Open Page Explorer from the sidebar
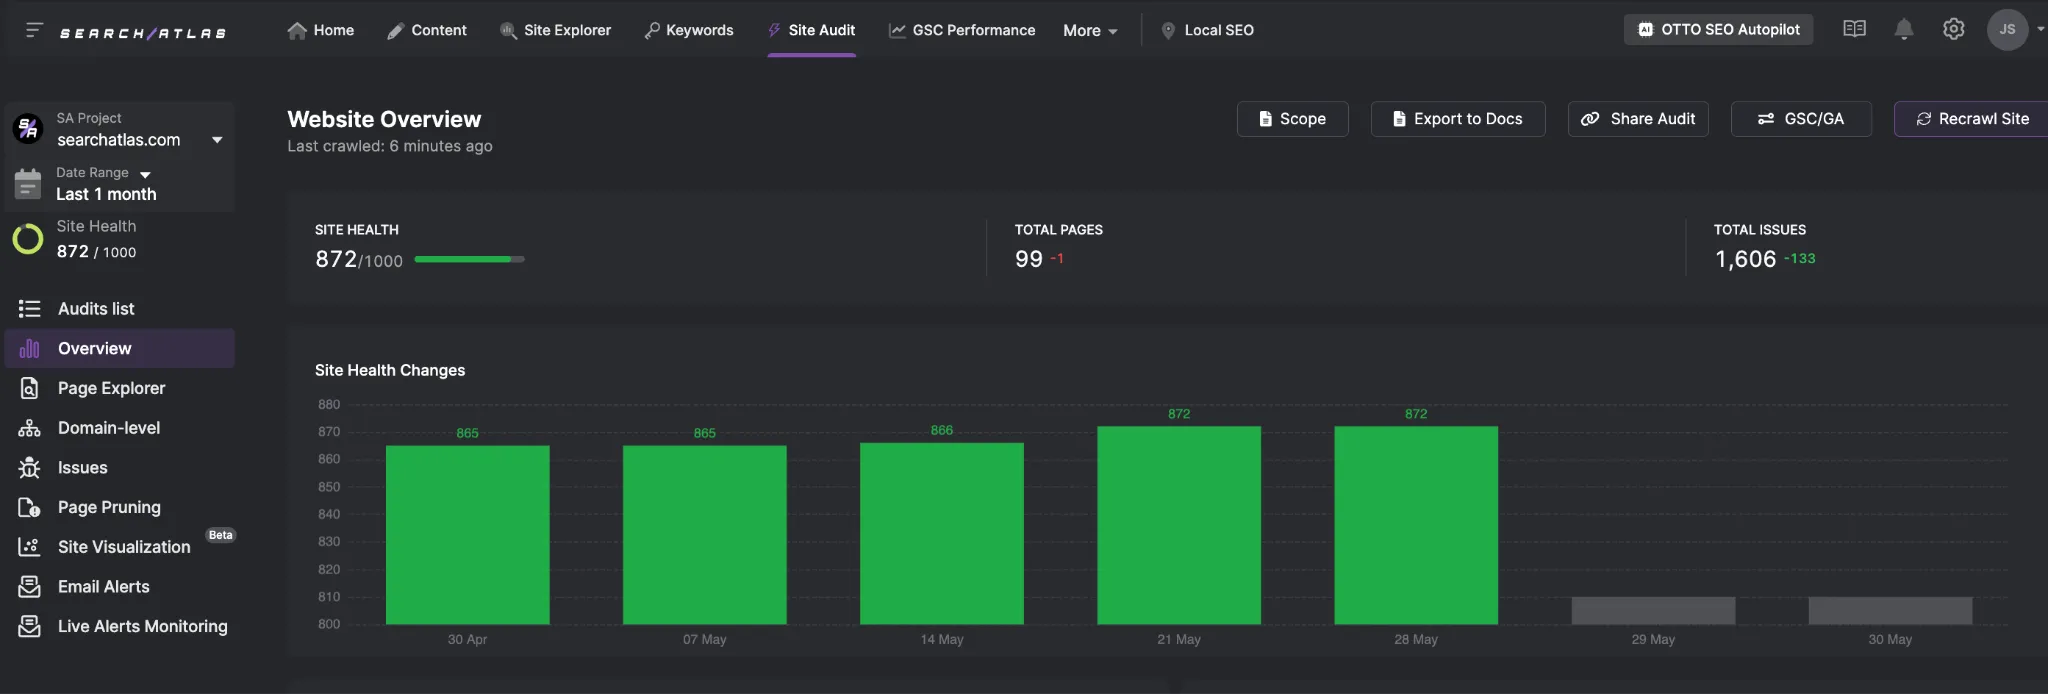Screen dimensions: 2048x694 (x=111, y=388)
